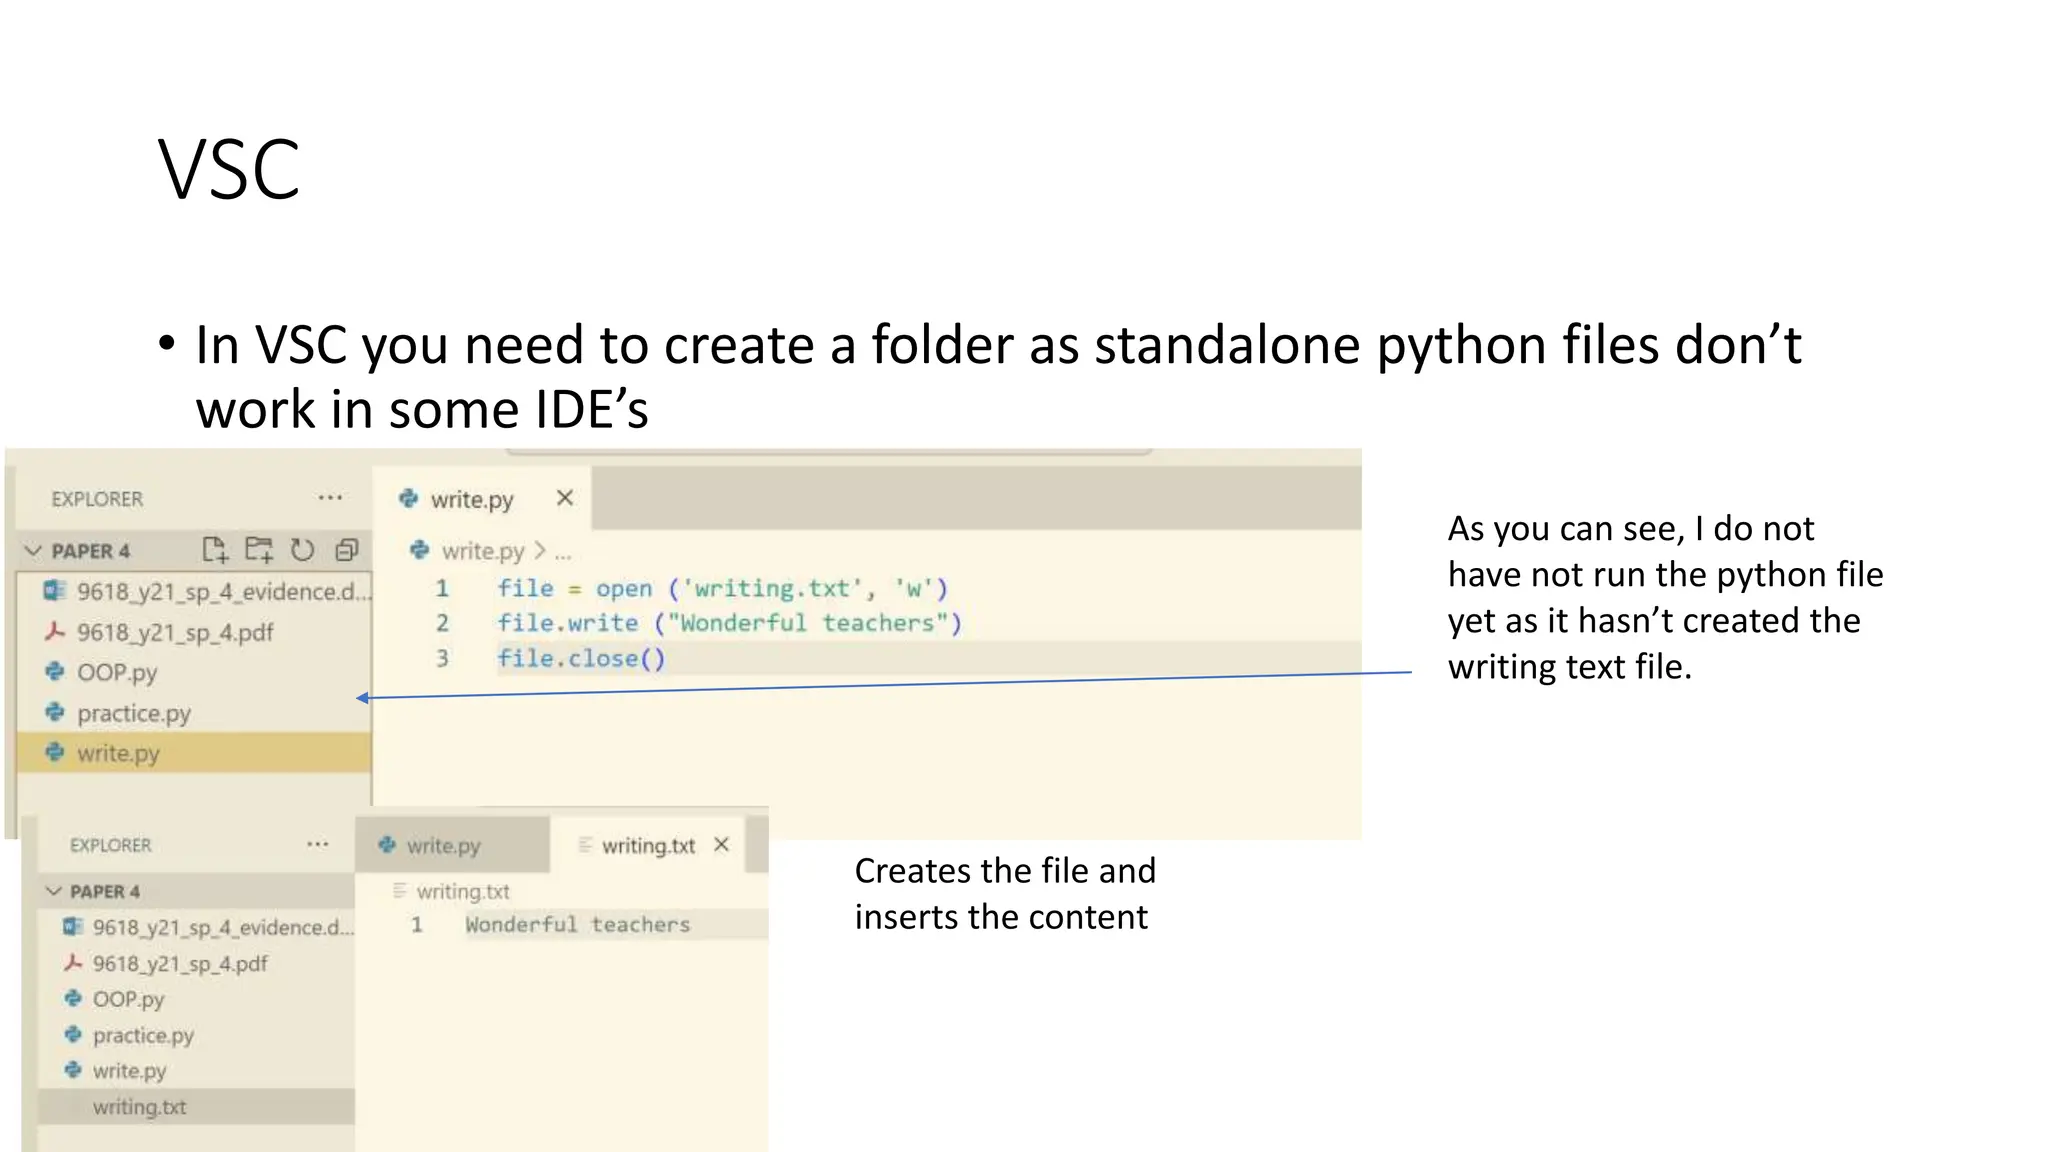Click line 3 file.close() in the code

tap(581, 658)
